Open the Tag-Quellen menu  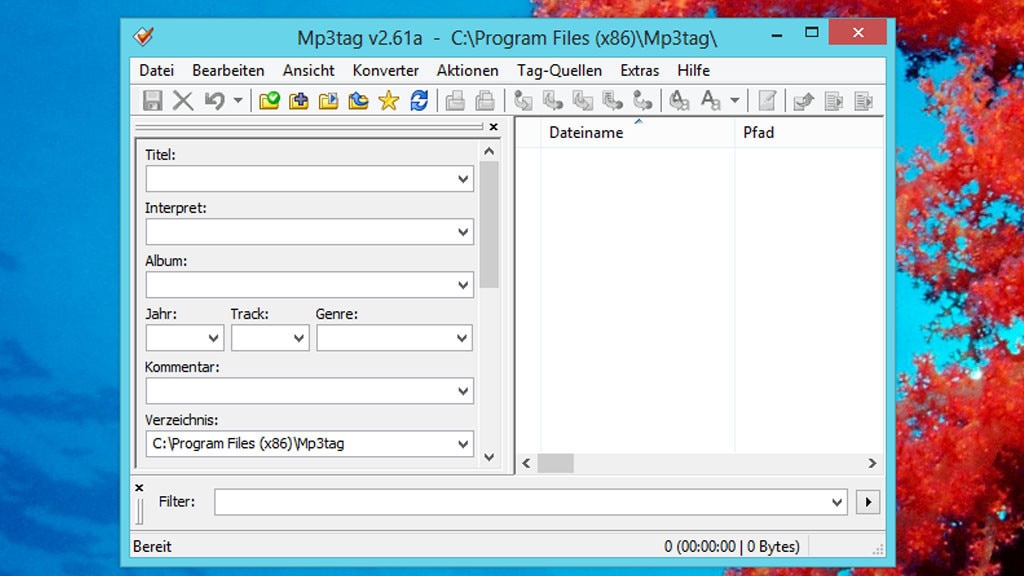point(558,70)
